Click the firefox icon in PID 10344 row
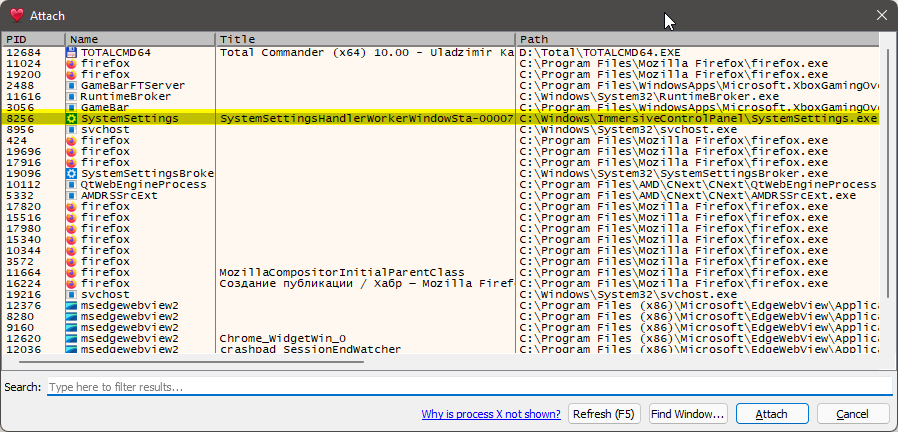 click(x=72, y=250)
